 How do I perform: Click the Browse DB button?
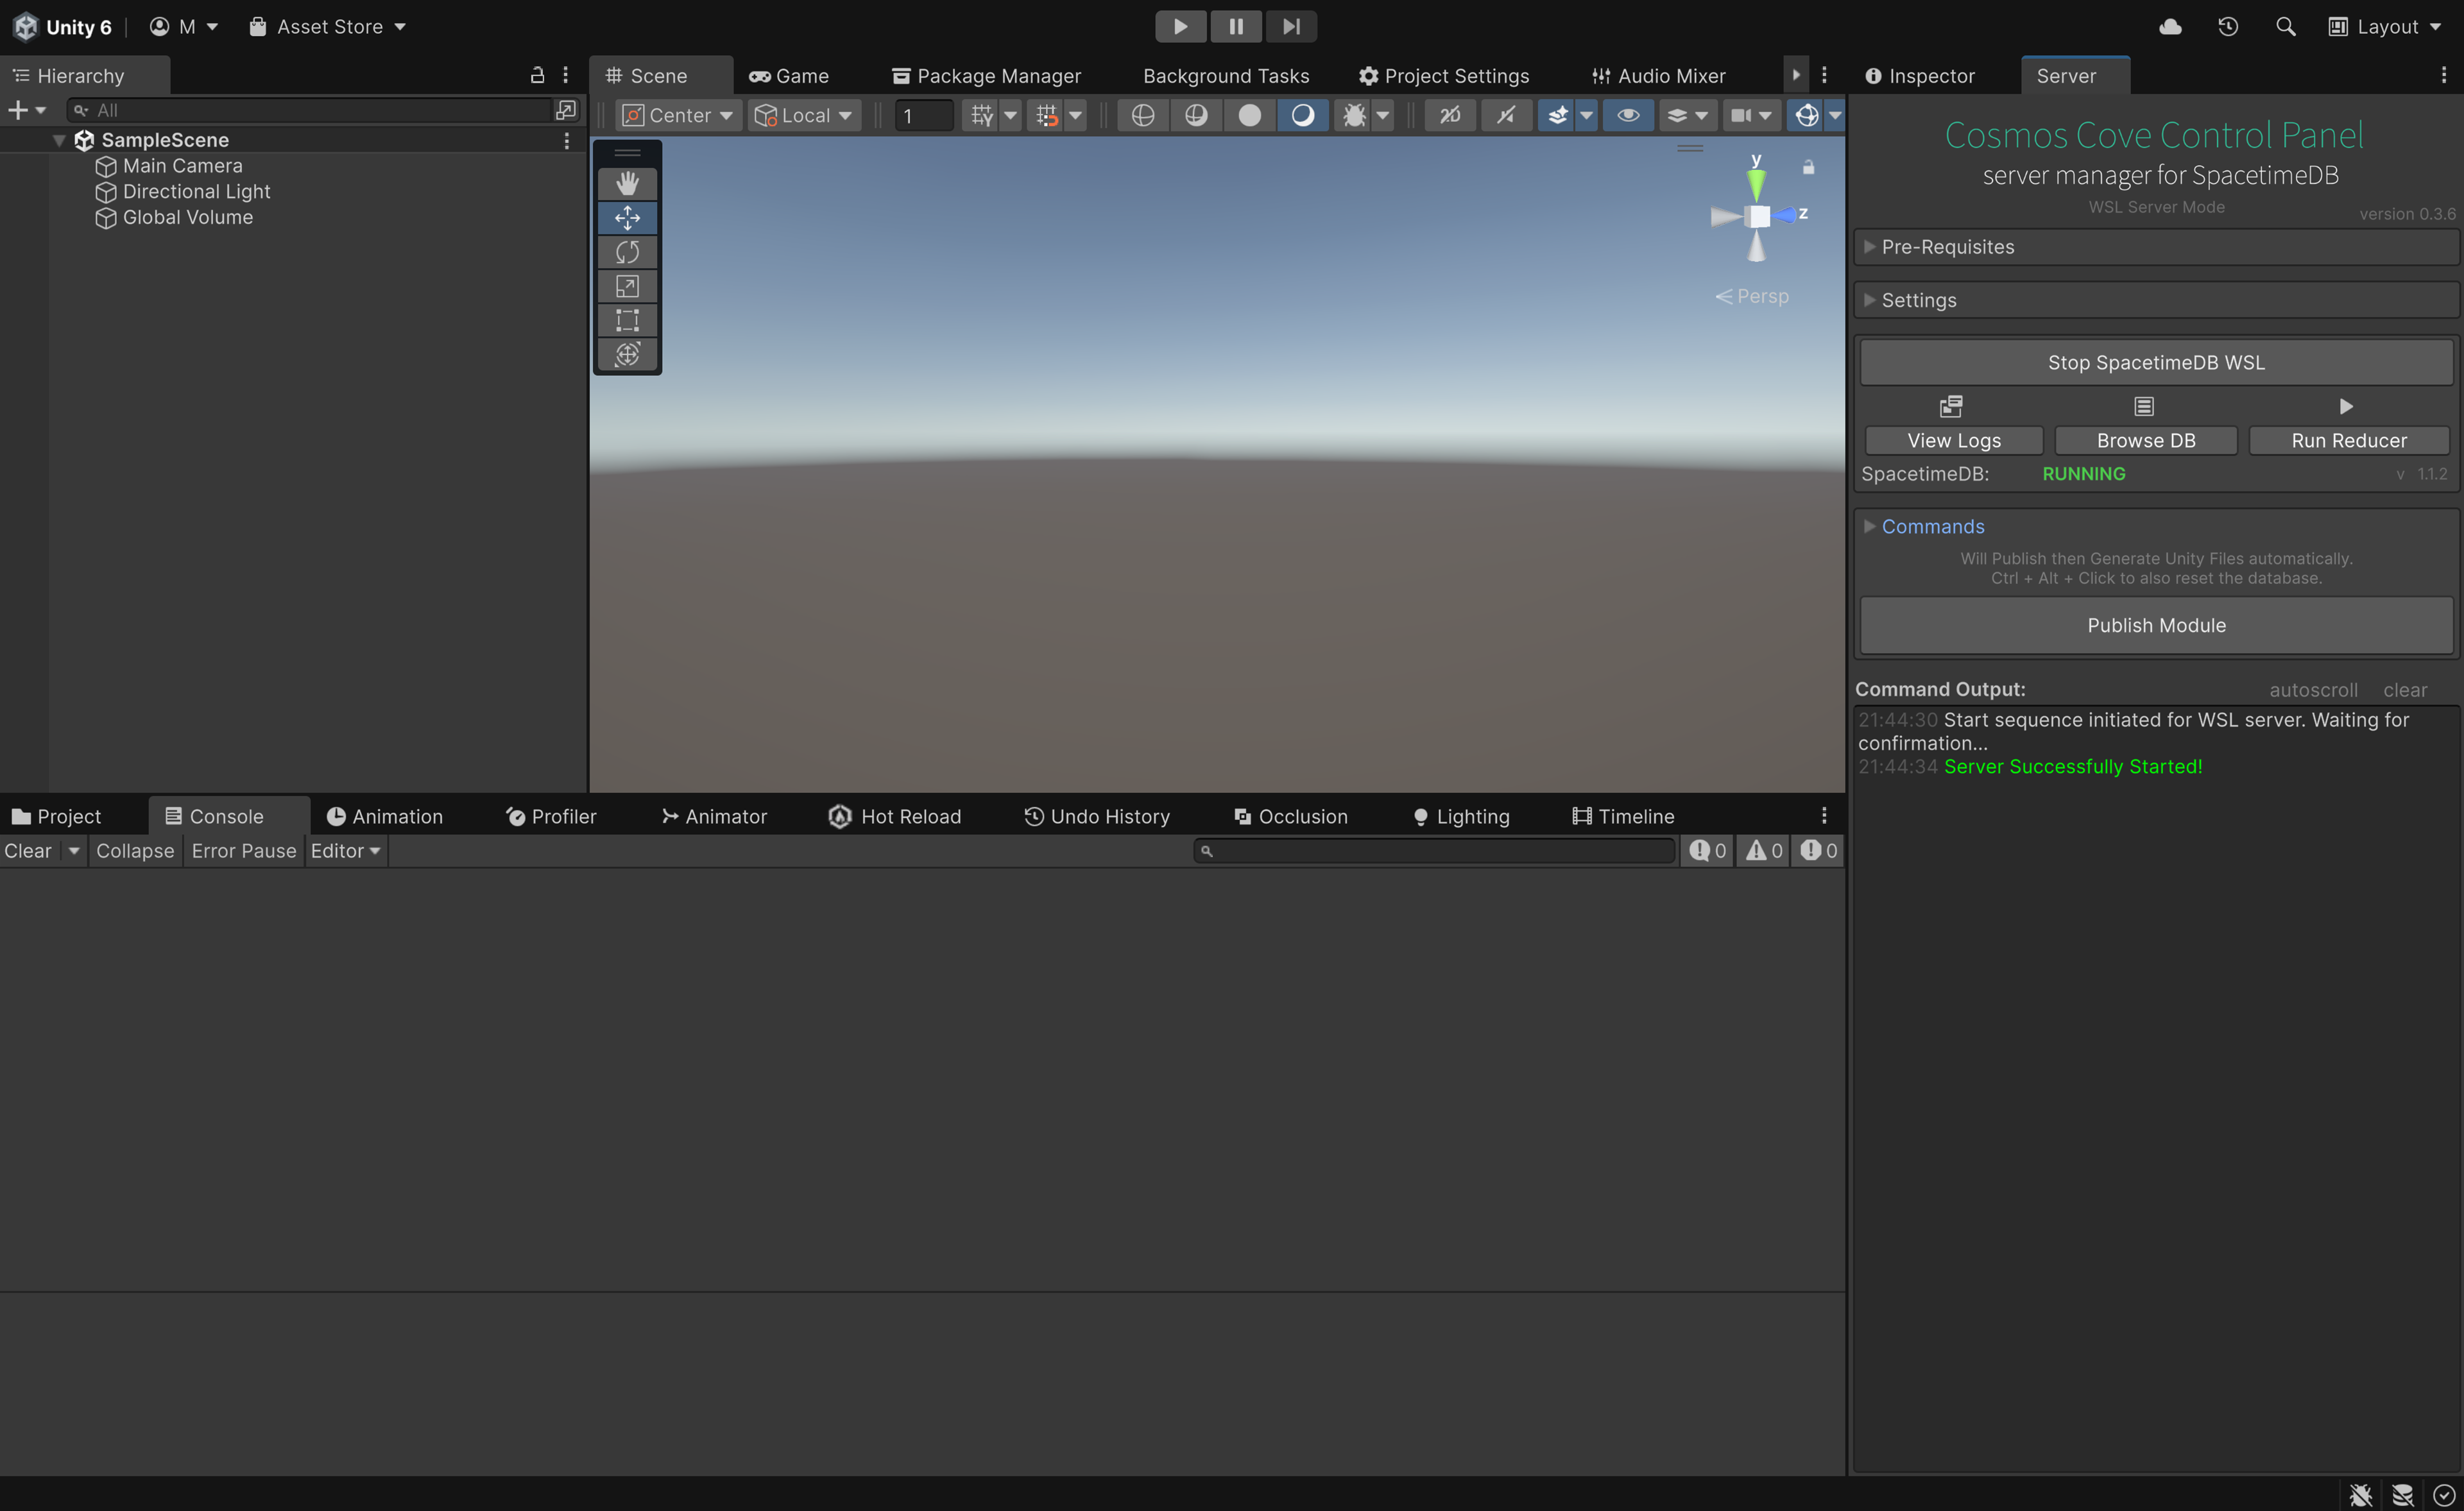pos(2146,440)
